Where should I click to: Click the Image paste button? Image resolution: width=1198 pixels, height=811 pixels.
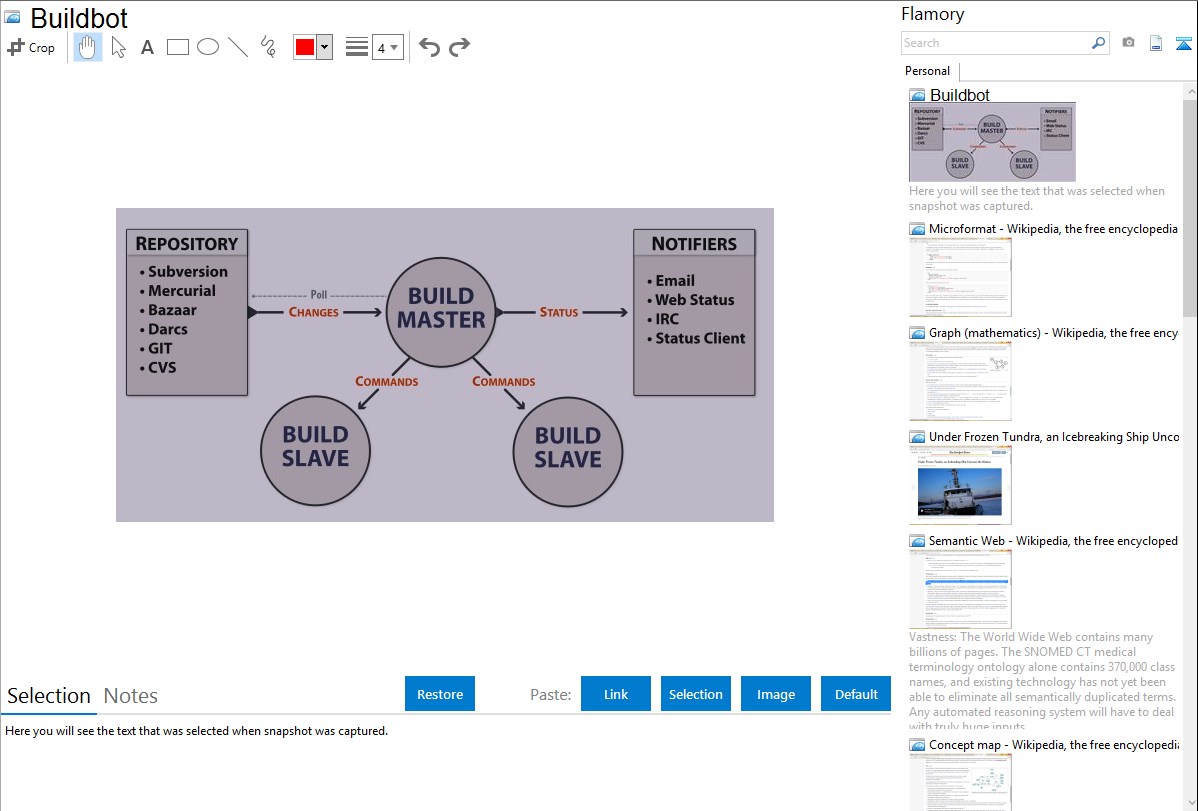coord(776,694)
